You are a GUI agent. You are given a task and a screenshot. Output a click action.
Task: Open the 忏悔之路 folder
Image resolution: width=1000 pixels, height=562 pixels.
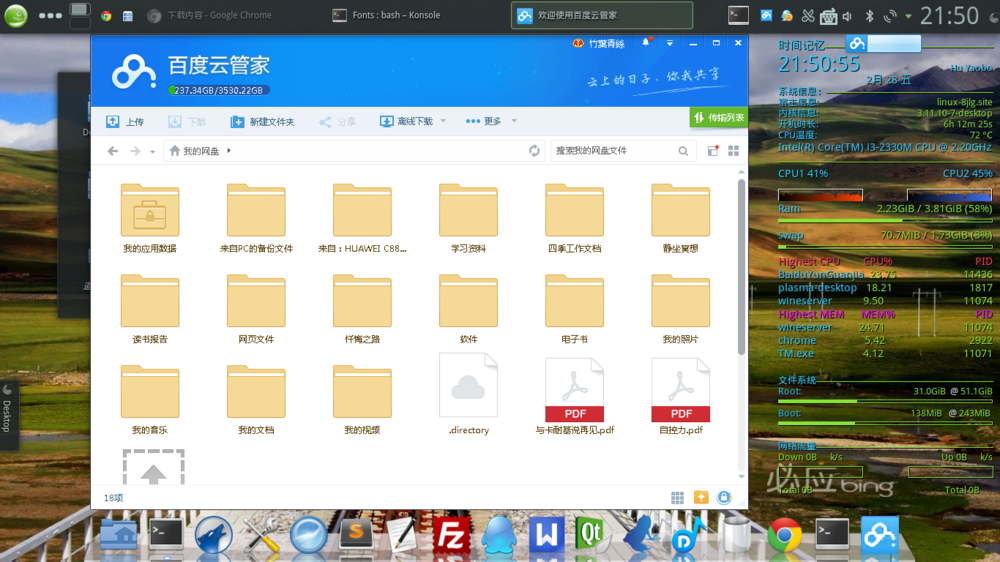362,309
